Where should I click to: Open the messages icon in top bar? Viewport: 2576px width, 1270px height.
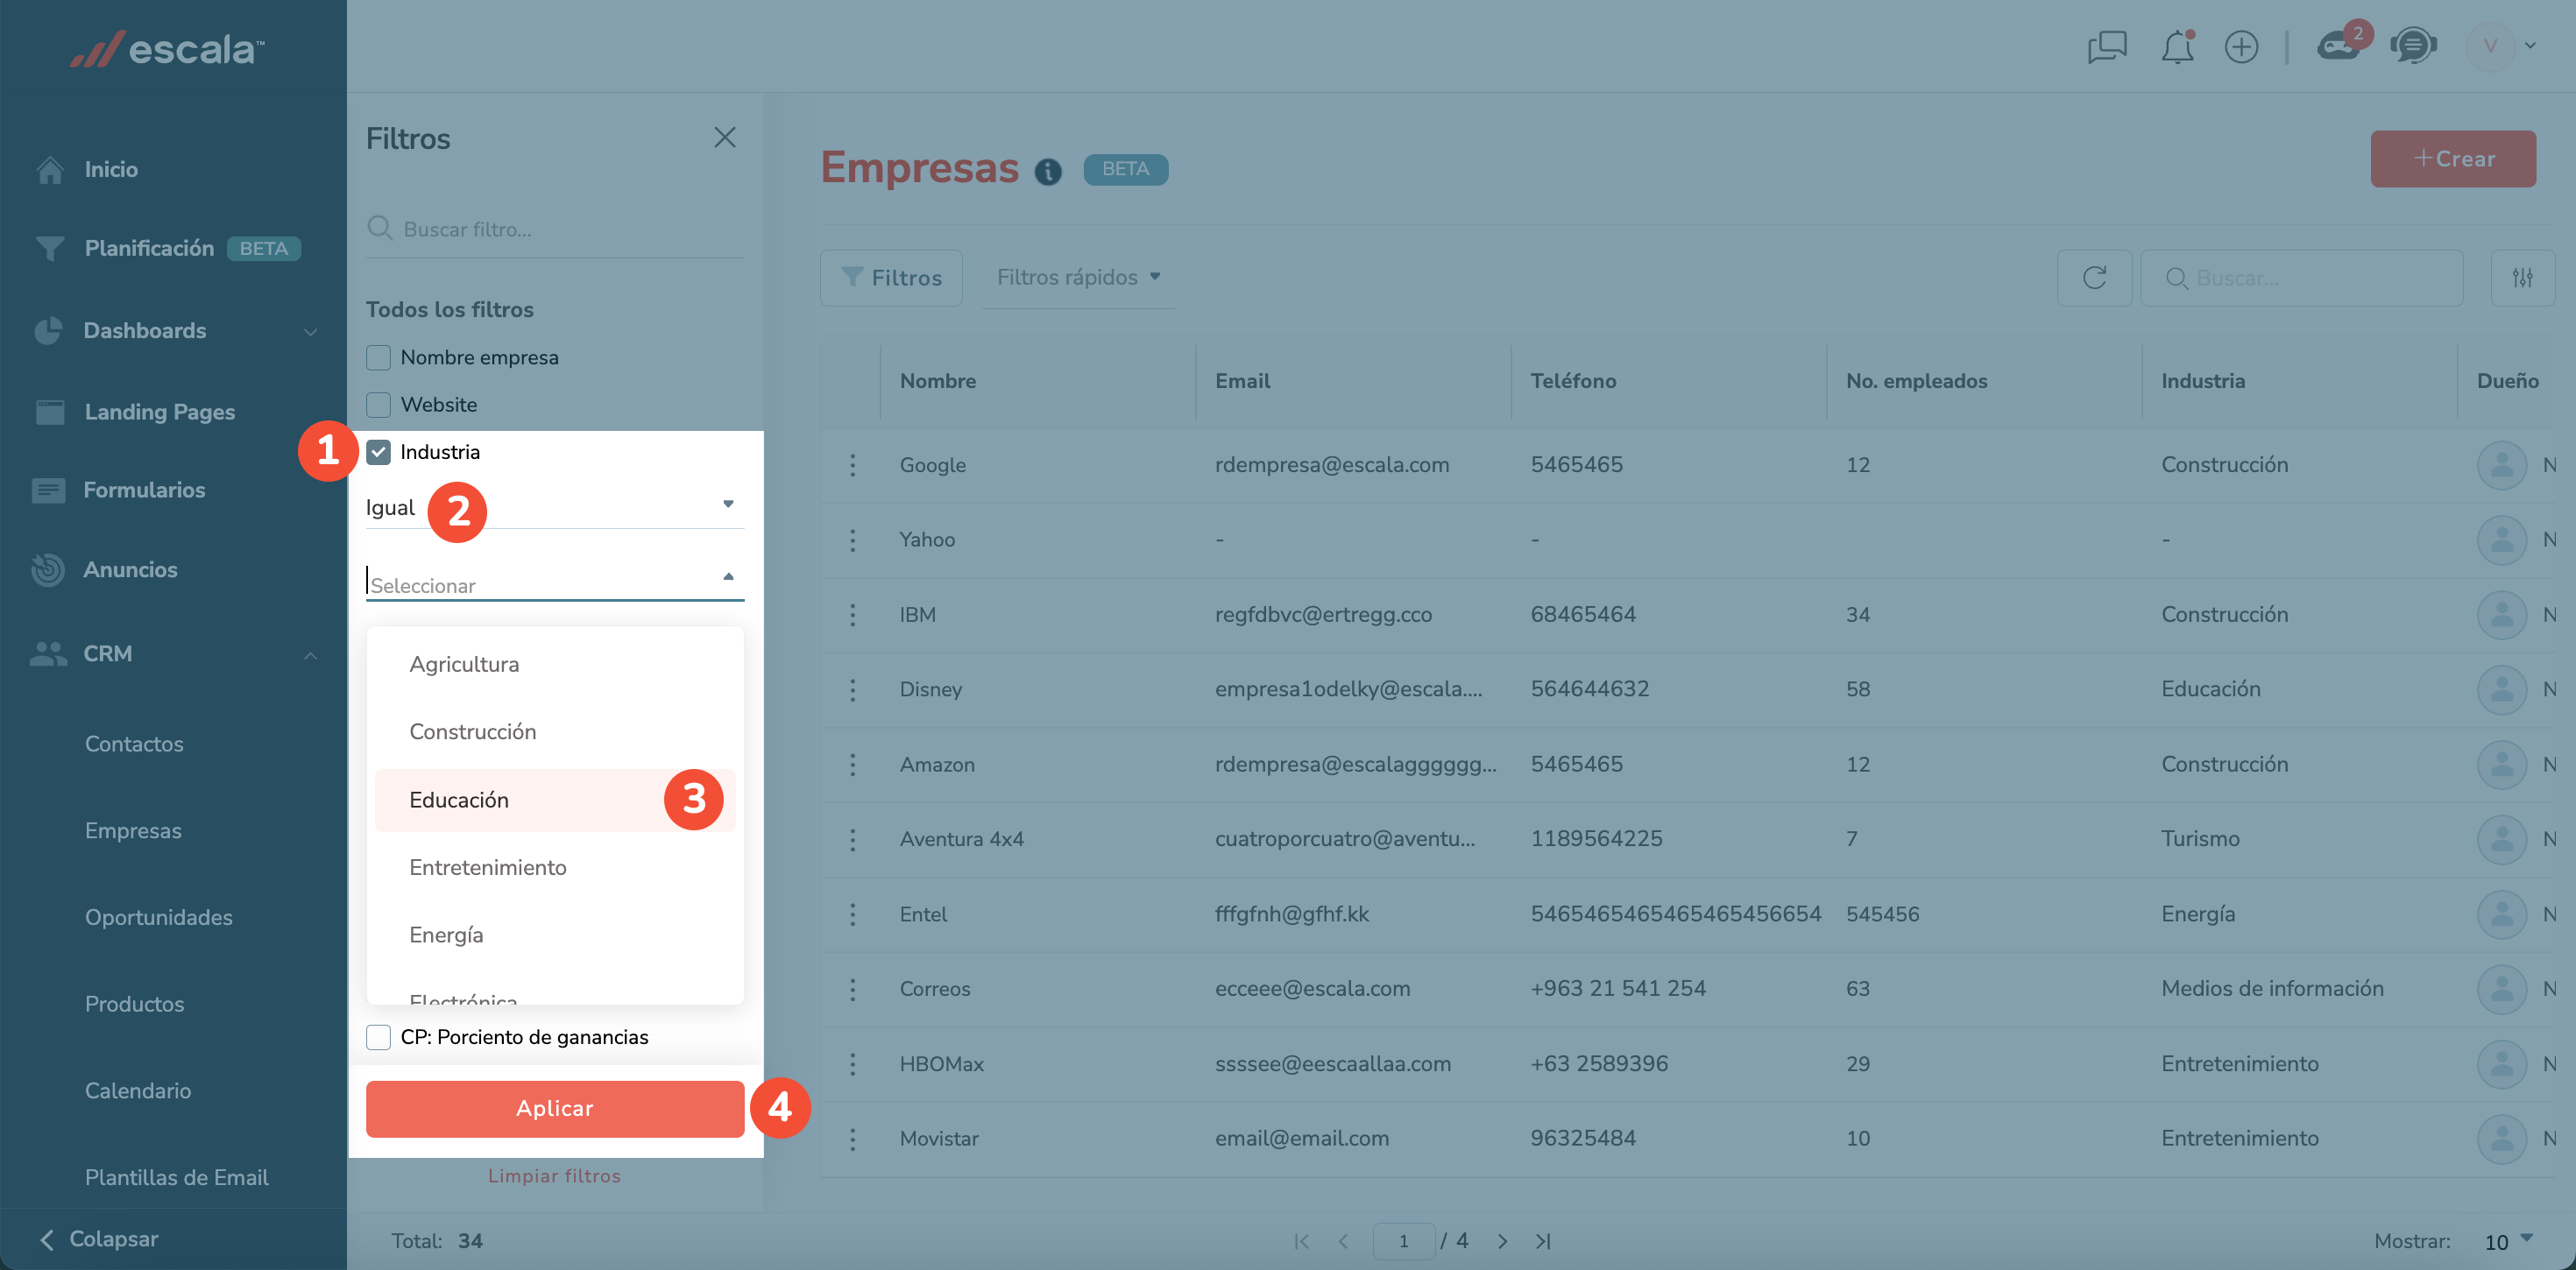(x=2106, y=47)
